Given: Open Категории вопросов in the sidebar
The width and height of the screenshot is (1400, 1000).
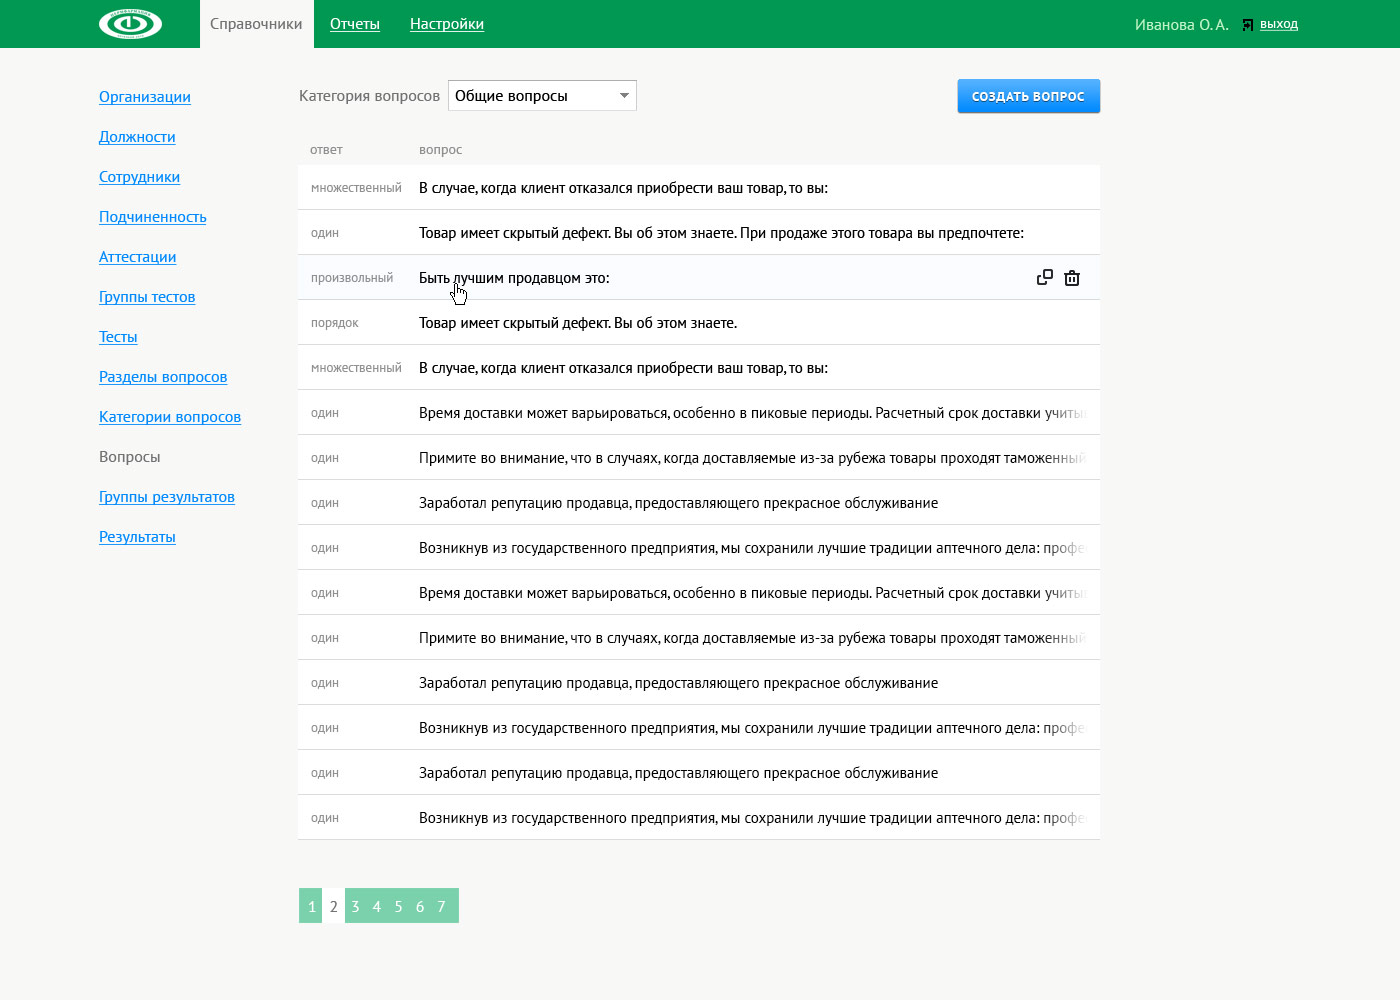Looking at the screenshot, I should 170,417.
